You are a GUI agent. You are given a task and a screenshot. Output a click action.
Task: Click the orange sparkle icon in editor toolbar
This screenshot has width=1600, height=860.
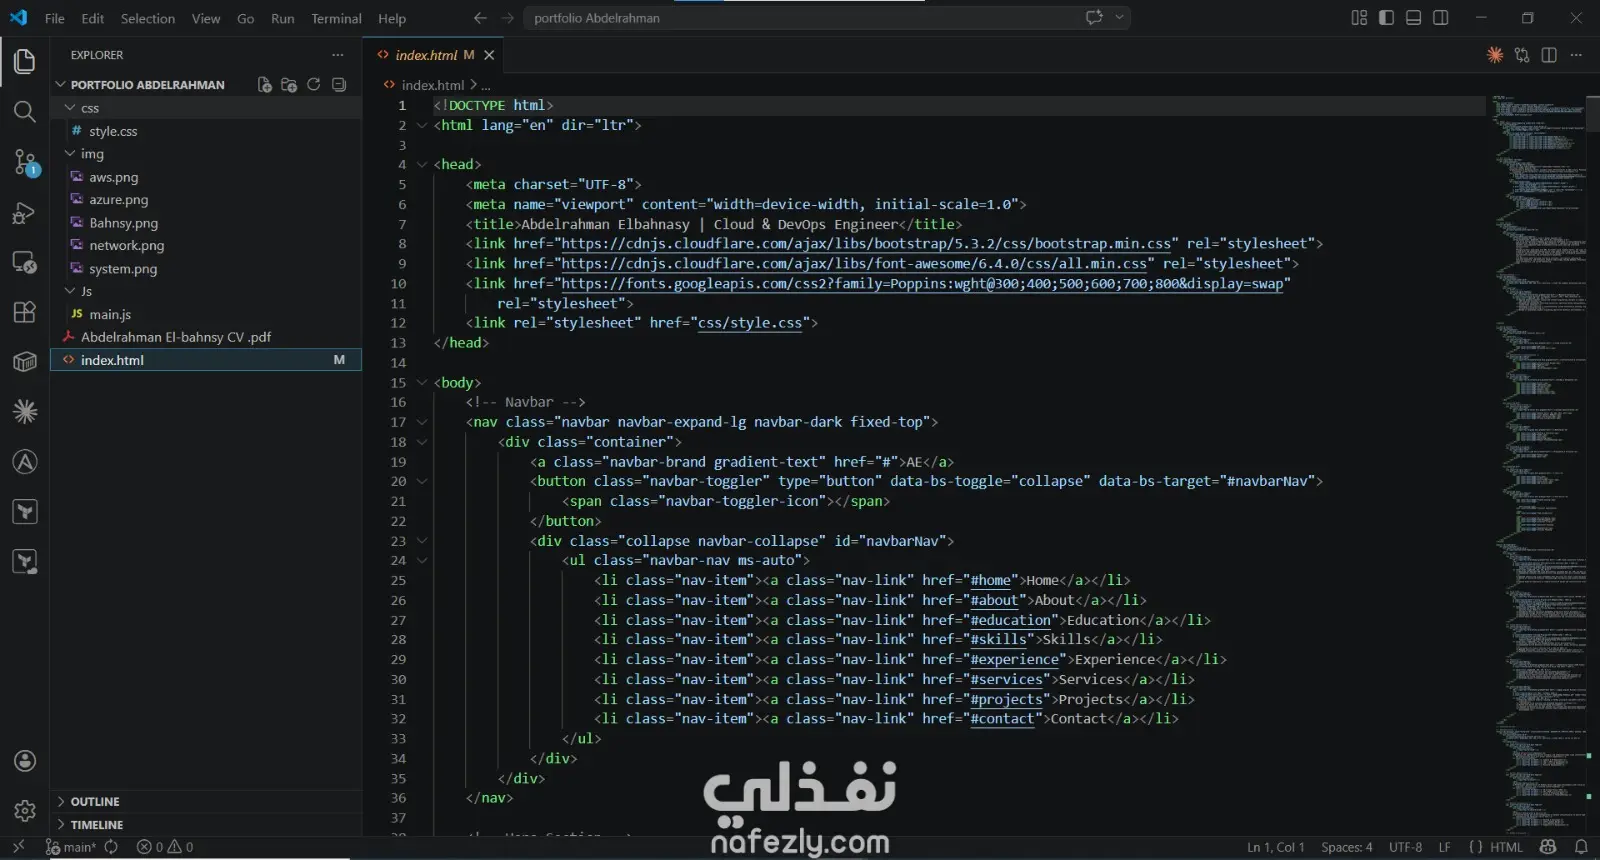pos(1495,55)
